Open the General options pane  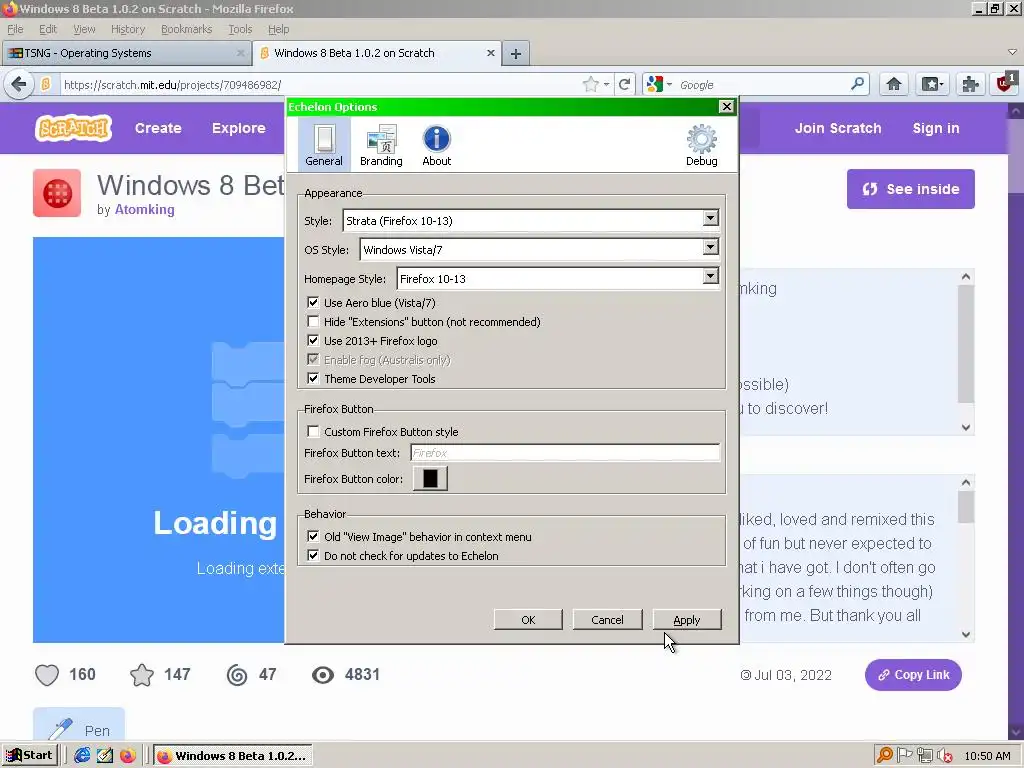[324, 144]
